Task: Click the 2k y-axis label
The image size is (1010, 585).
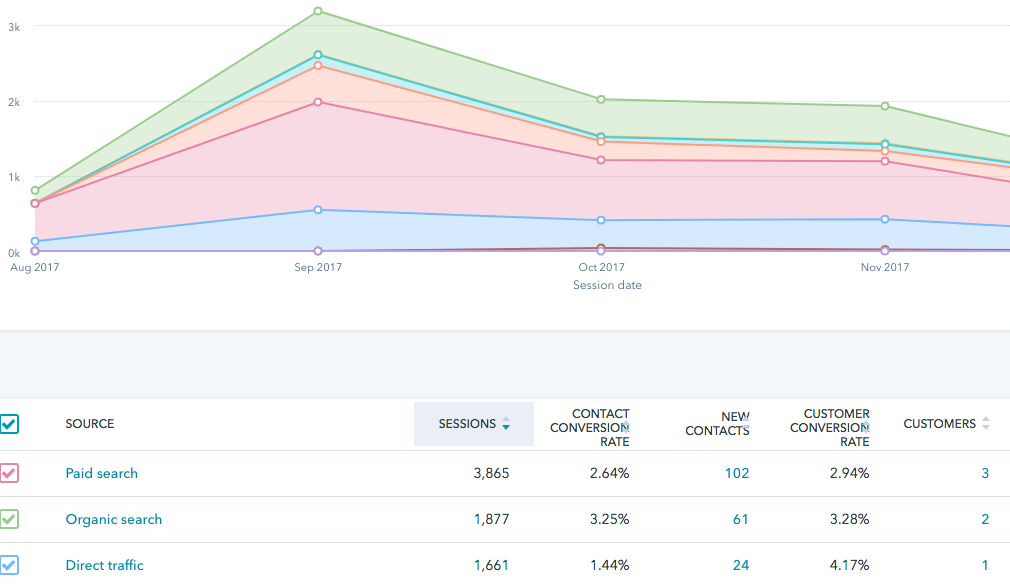Action: 14,102
